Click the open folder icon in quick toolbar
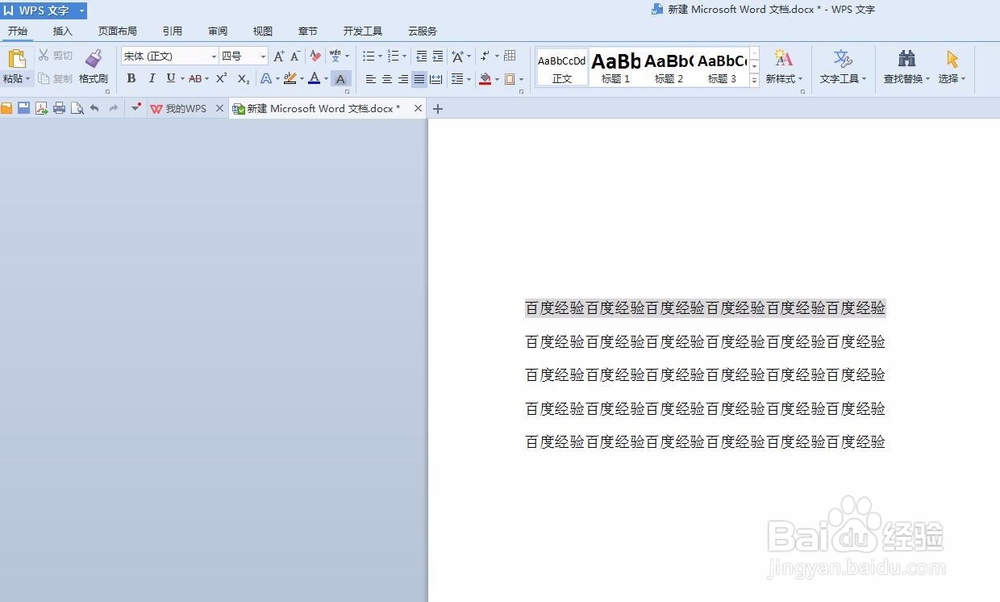 [x=6, y=108]
